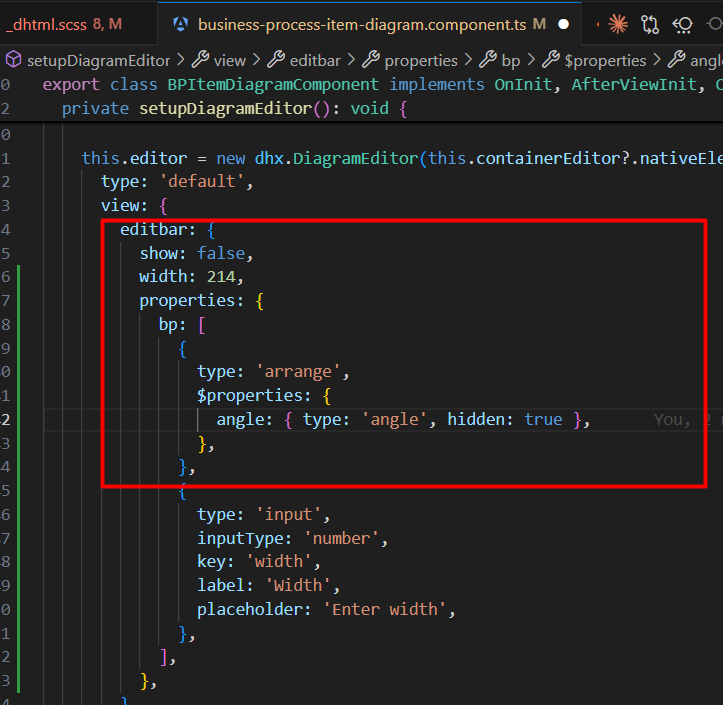723x705 pixels.
Task: Open the setupDiagramEditor breadcrumb dropdown
Action: point(98,60)
